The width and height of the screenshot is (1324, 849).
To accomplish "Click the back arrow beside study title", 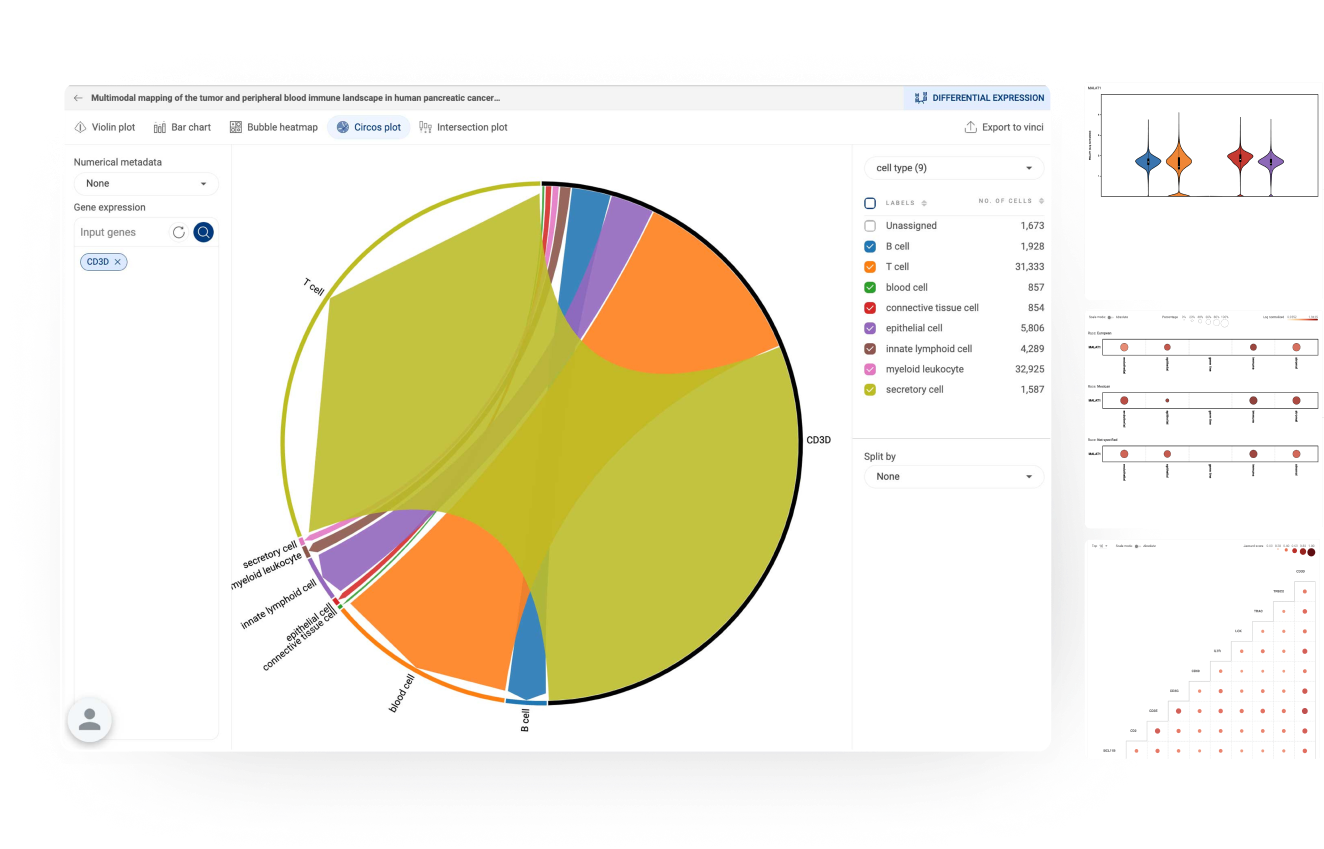I will (79, 98).
